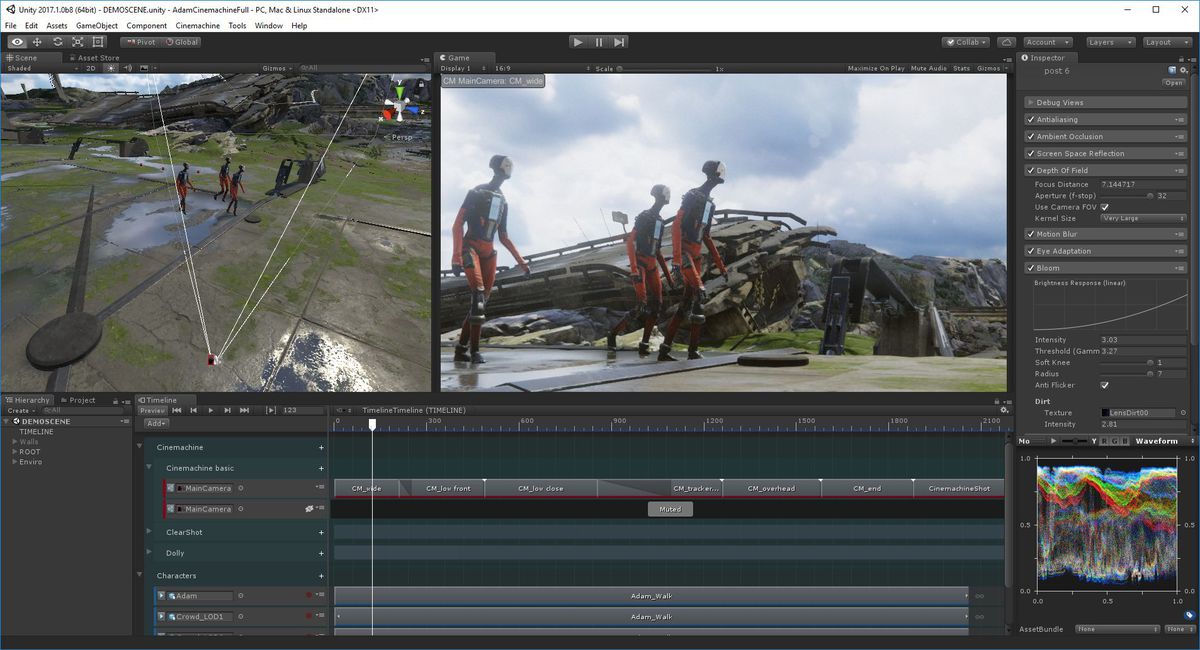
Task: Toggle Timeline play range button
Action: 271,410
